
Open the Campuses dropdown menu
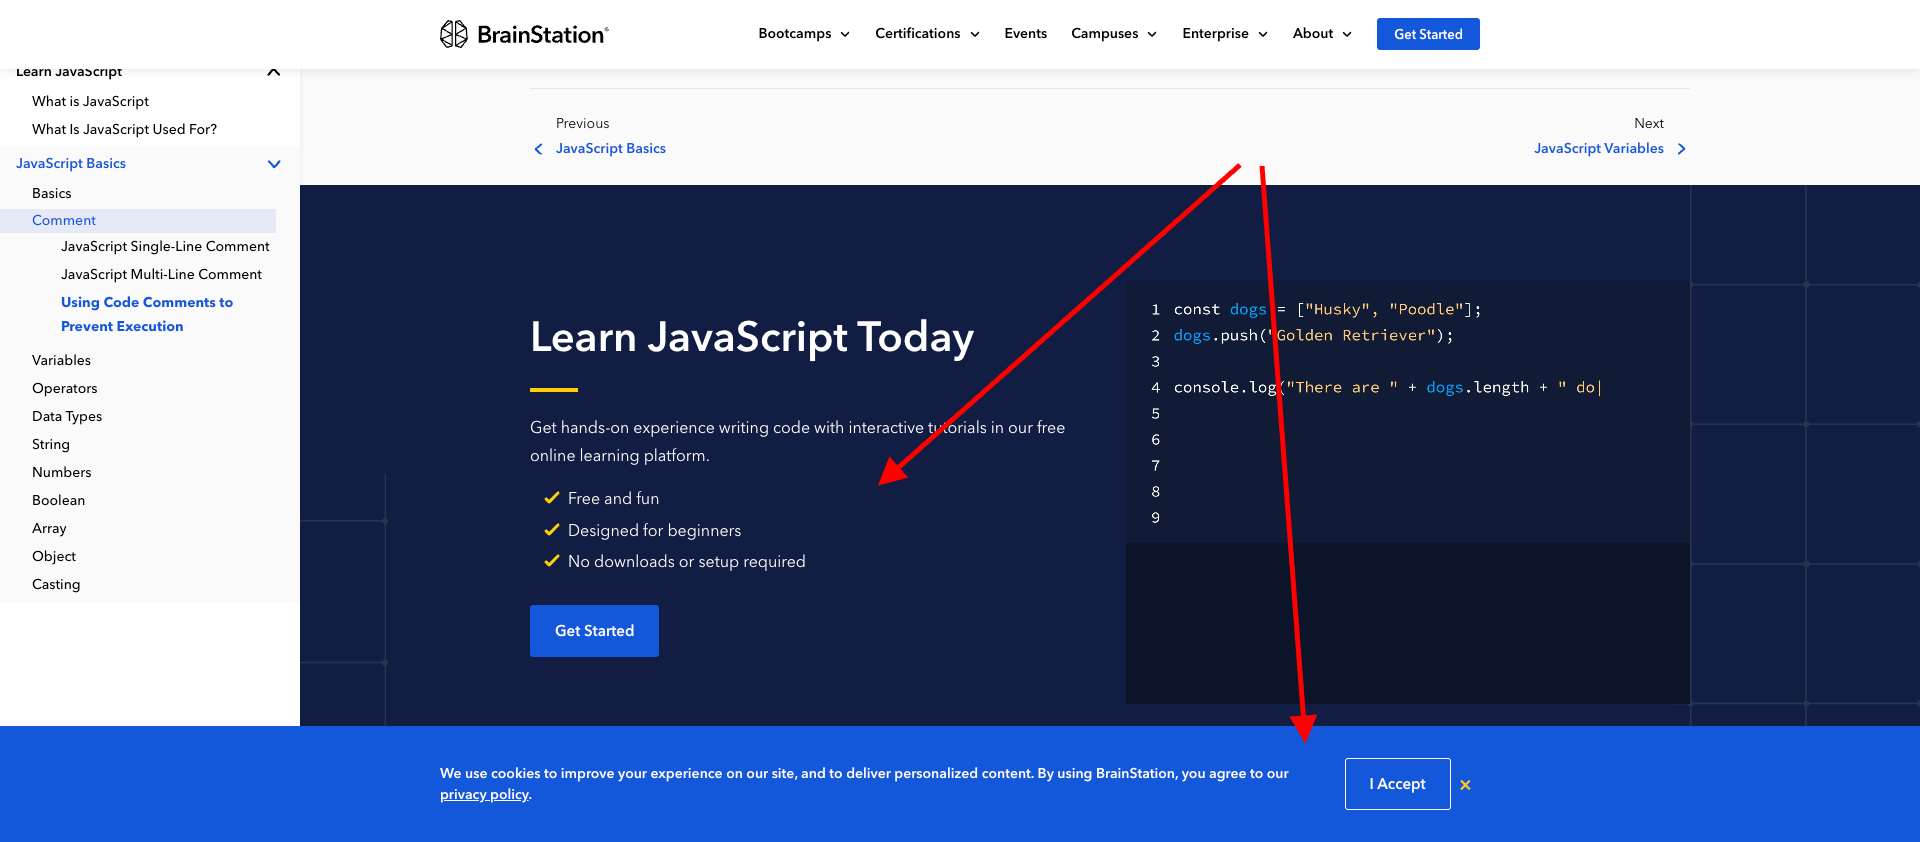[x=1114, y=34]
